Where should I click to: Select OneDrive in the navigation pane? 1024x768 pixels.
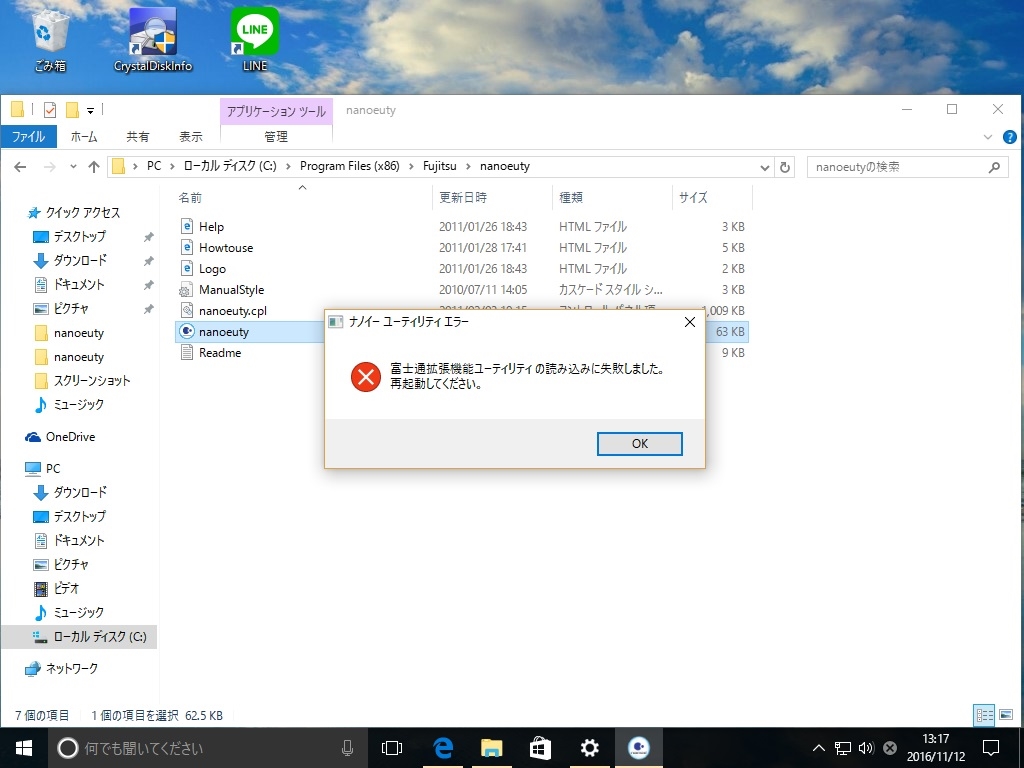coord(70,437)
